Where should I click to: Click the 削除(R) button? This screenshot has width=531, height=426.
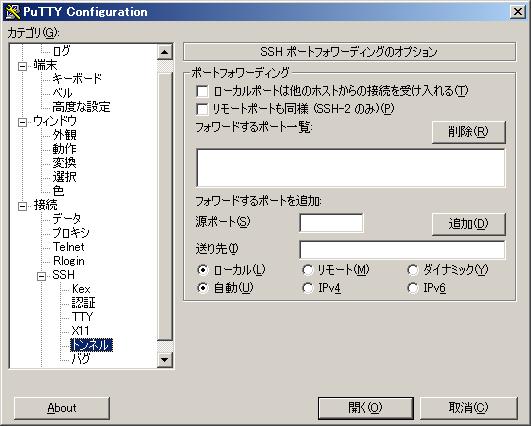pos(468,132)
